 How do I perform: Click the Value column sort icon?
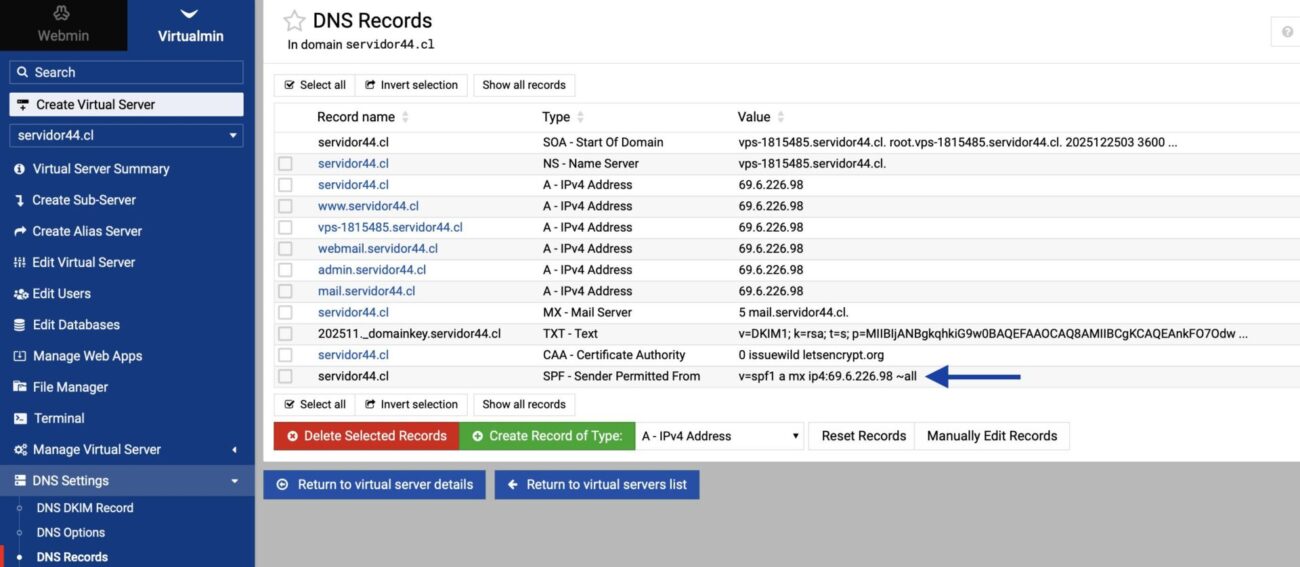tap(781, 117)
